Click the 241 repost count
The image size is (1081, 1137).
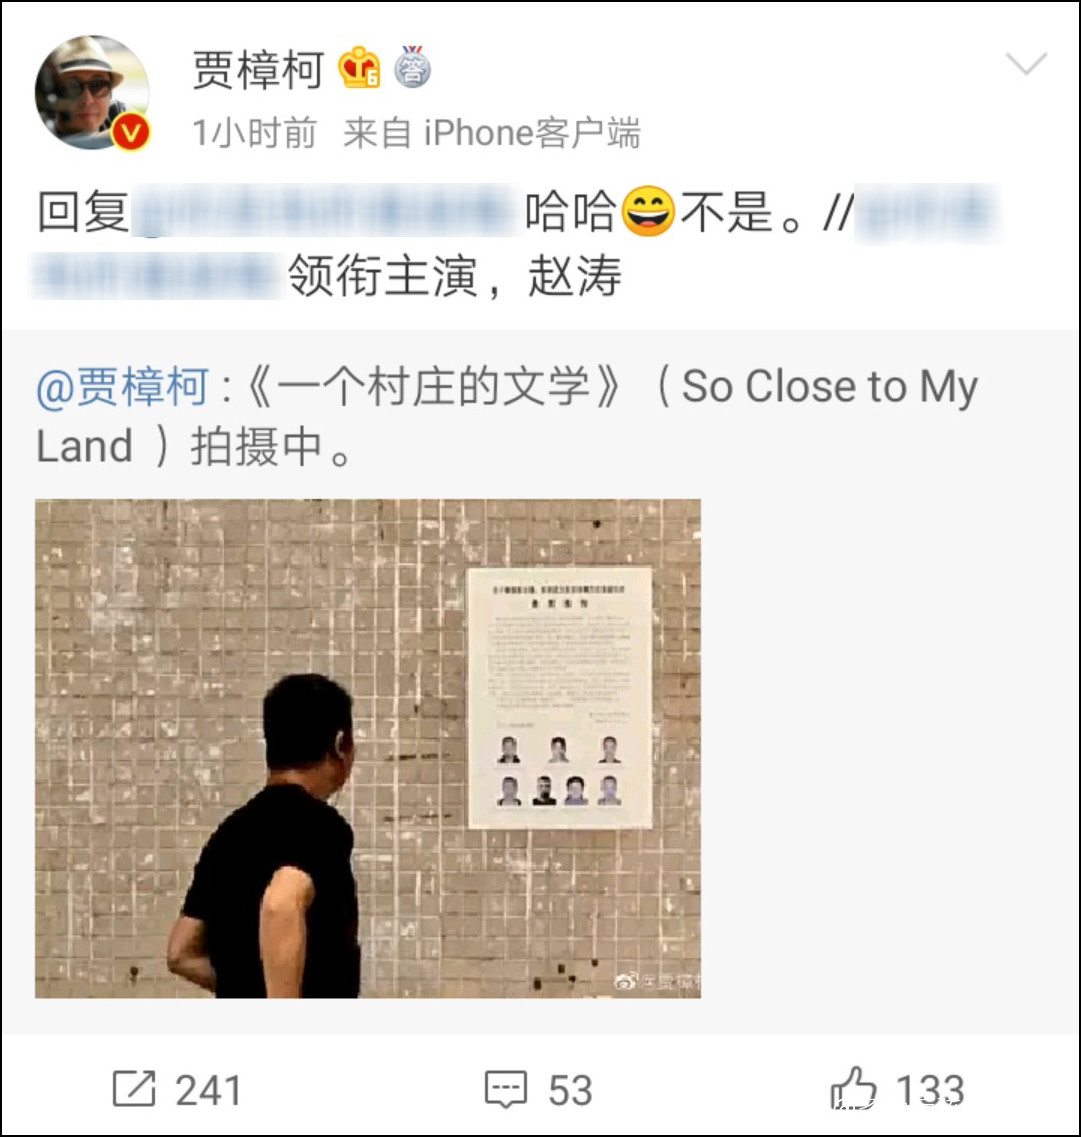[209, 1090]
